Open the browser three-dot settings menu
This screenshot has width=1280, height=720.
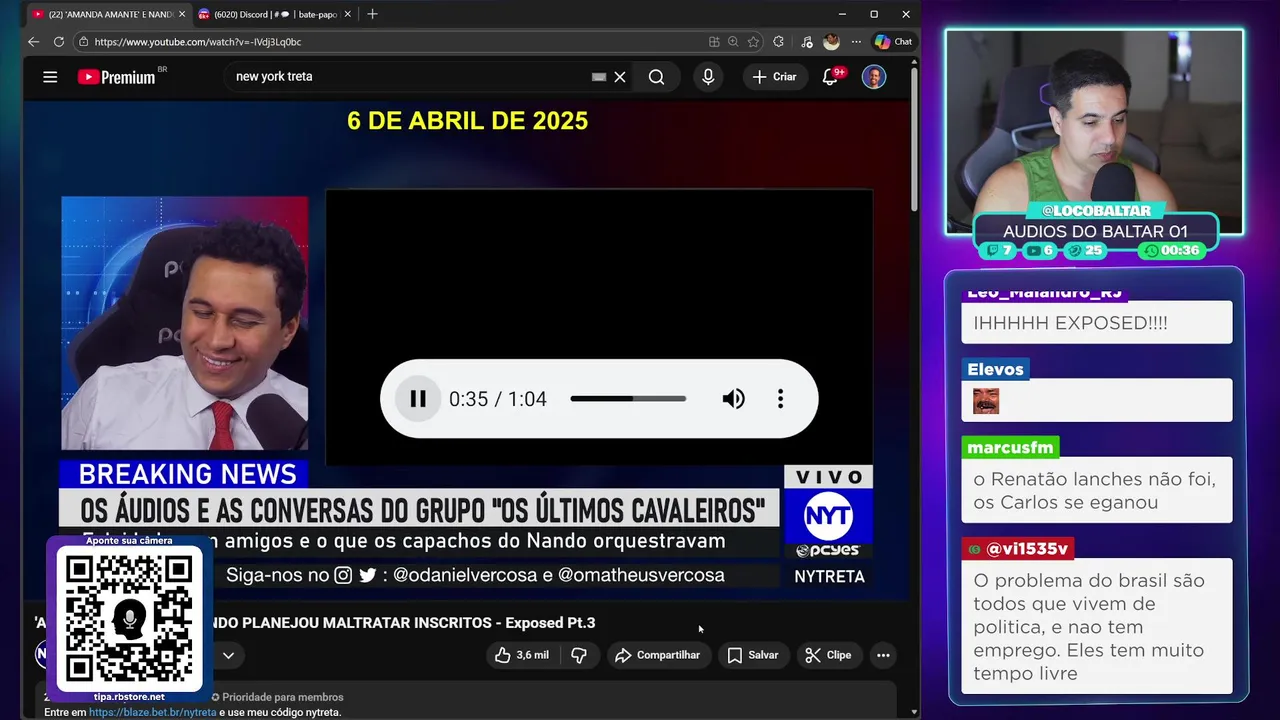point(856,42)
